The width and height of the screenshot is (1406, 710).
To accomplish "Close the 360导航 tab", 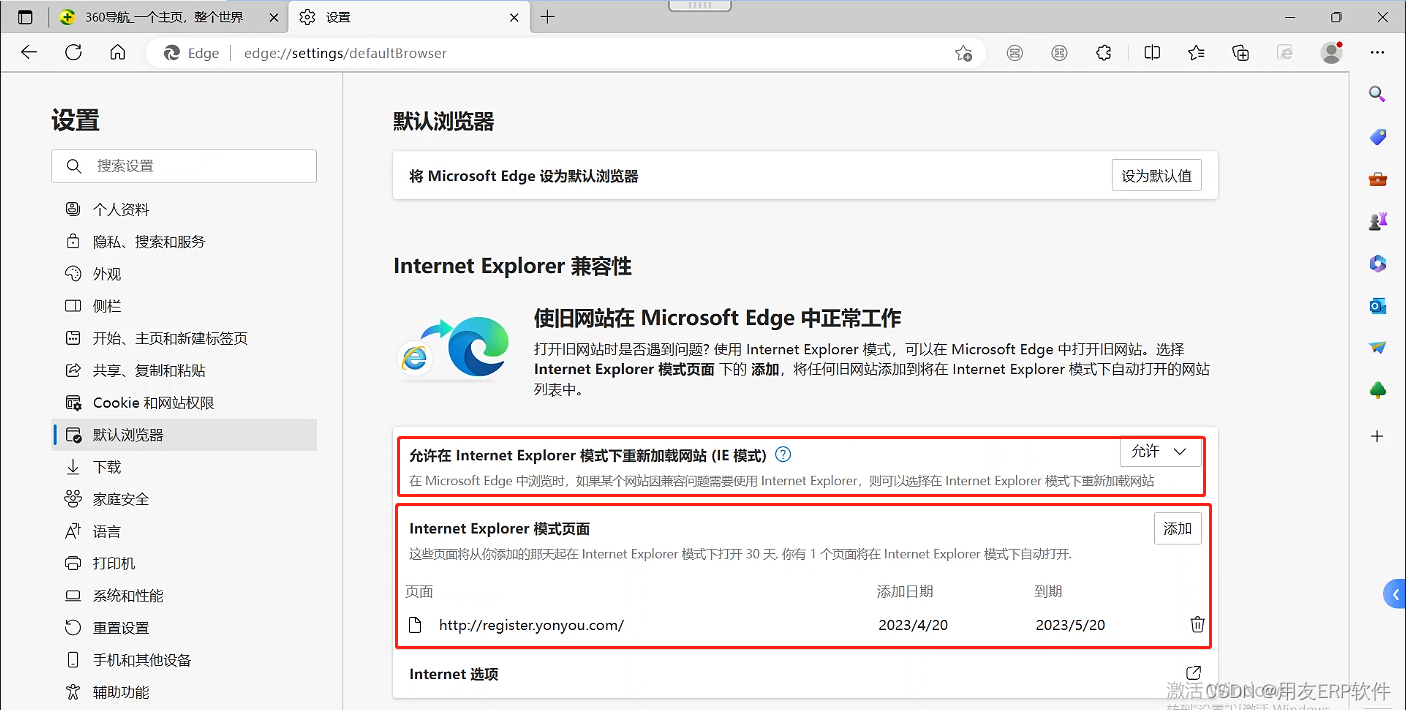I will [274, 17].
